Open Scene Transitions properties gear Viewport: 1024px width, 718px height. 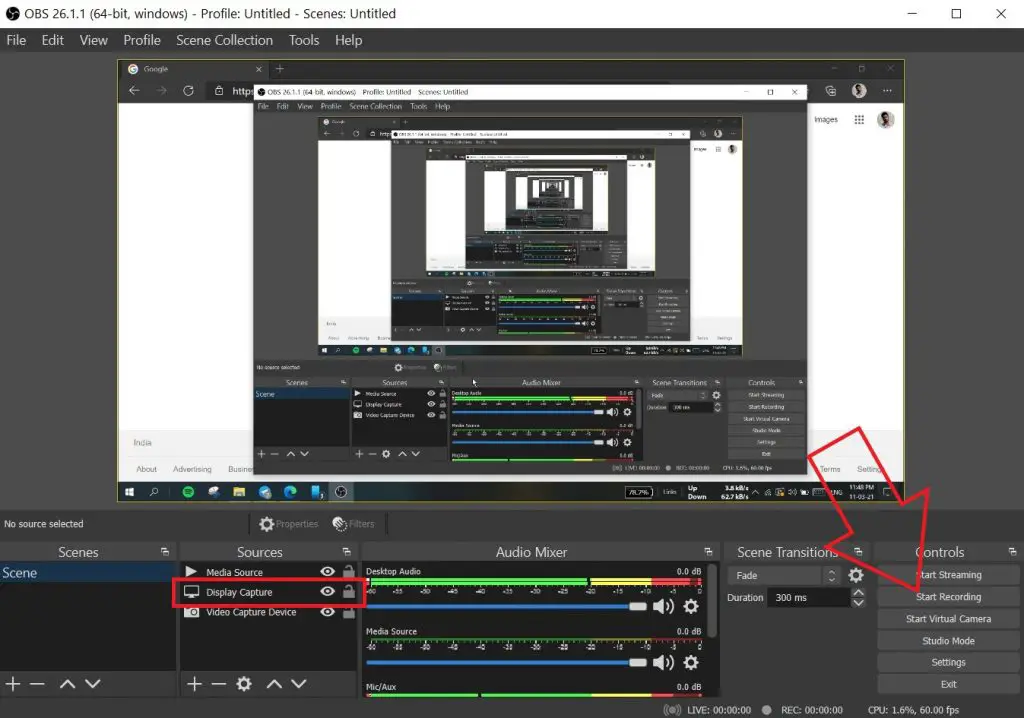[x=855, y=576]
